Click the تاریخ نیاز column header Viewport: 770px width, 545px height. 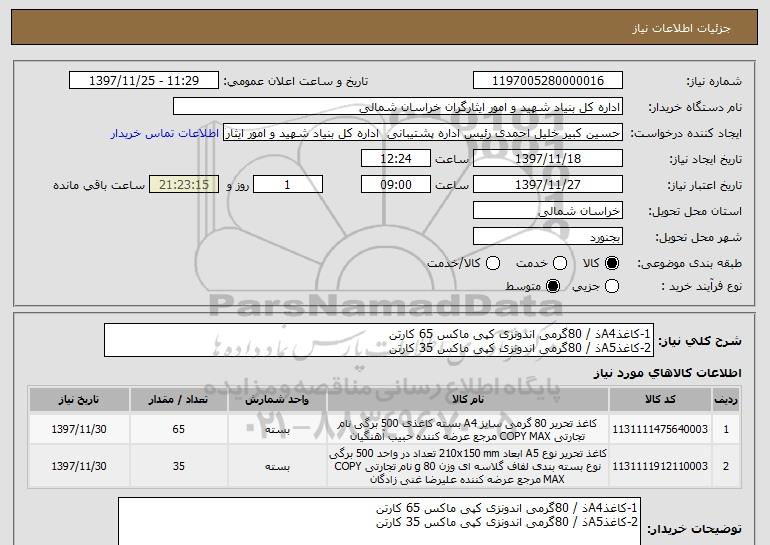pos(79,400)
